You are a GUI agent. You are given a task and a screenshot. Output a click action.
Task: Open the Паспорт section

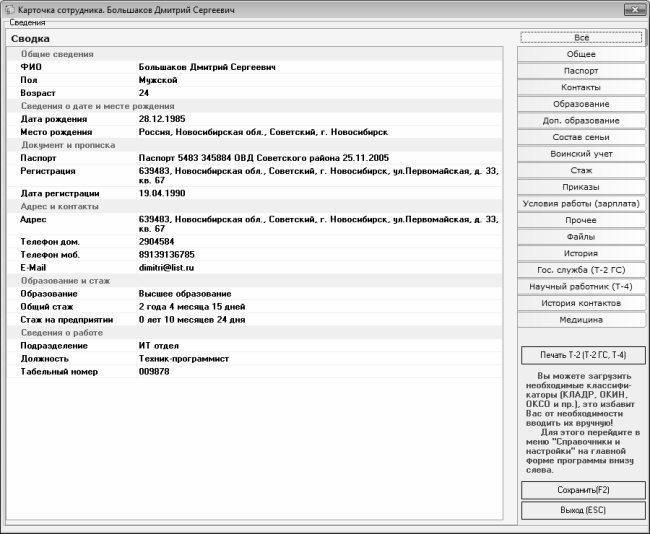point(581,72)
